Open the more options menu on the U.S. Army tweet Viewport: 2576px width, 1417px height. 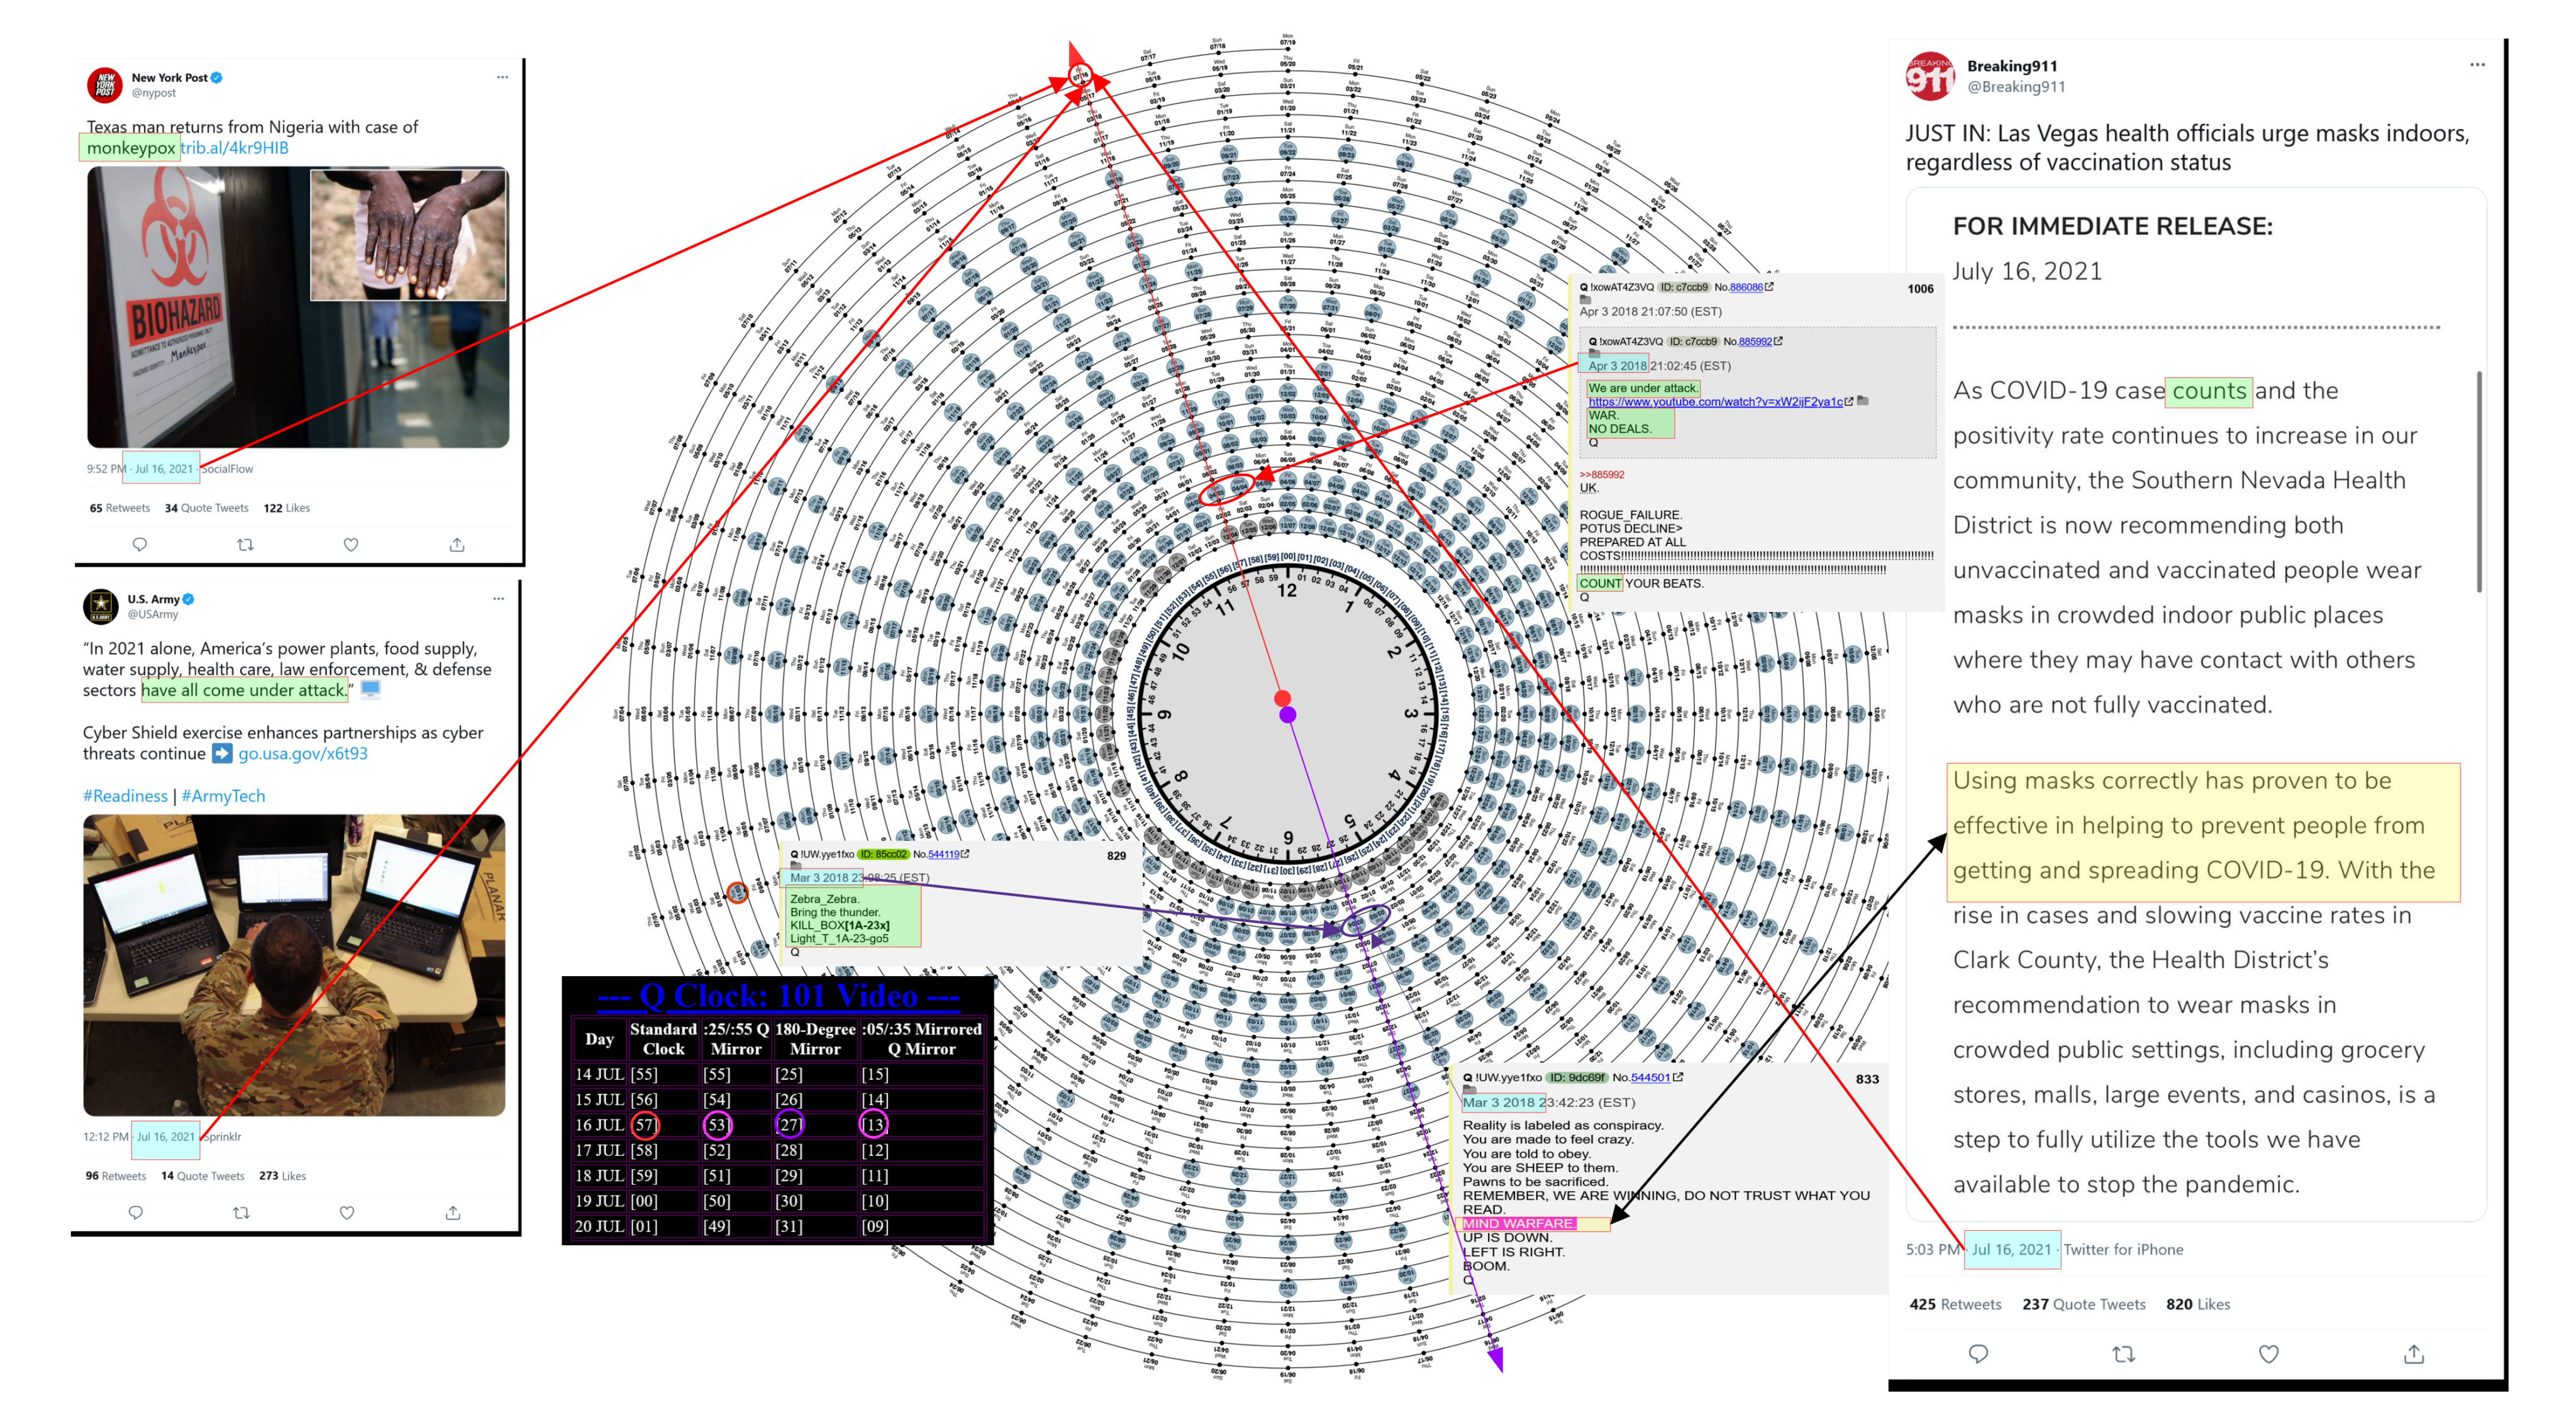pos(498,598)
